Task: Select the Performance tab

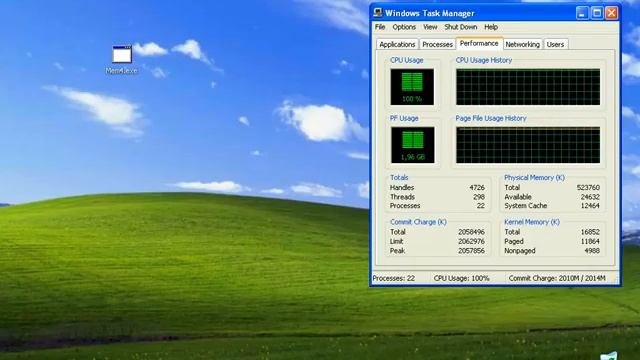Action: tap(479, 43)
